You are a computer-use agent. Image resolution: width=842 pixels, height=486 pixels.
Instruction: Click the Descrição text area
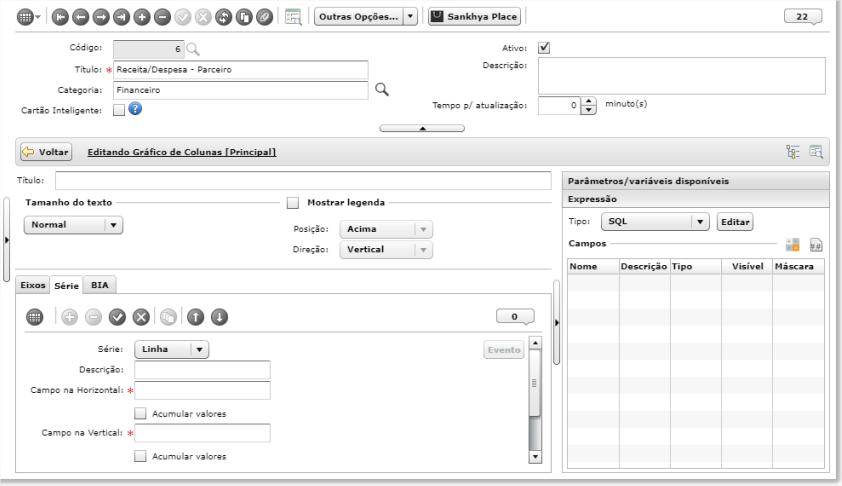tap(682, 76)
